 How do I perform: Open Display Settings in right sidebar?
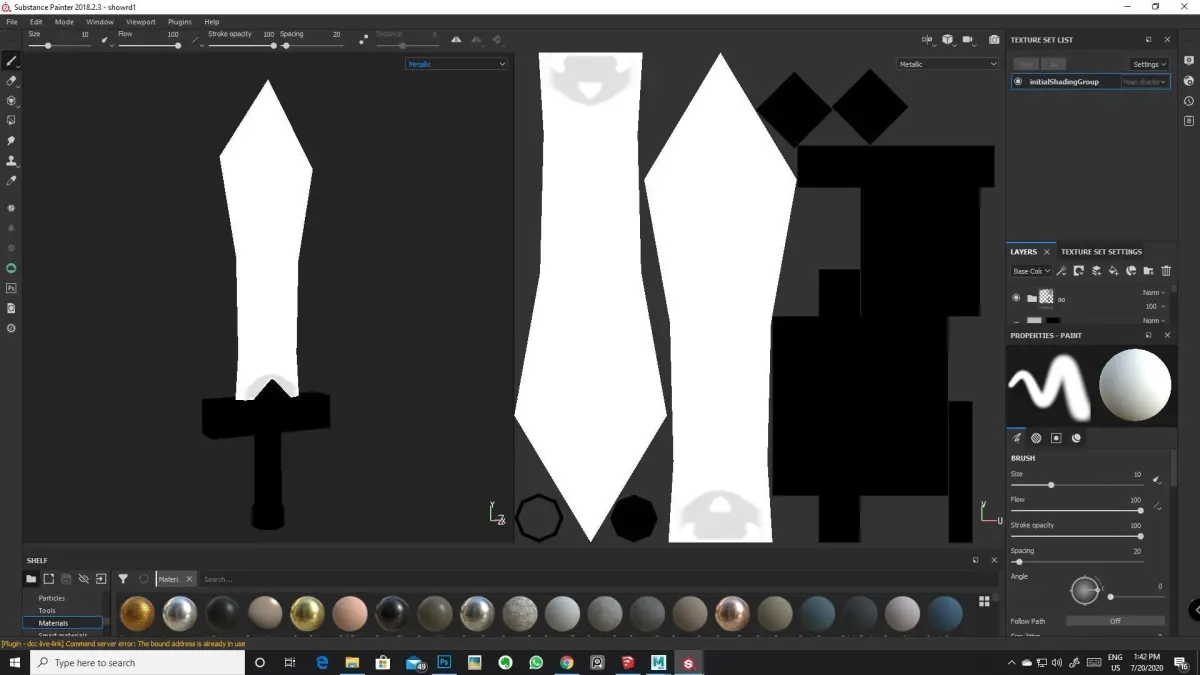pyautogui.click(x=1189, y=60)
